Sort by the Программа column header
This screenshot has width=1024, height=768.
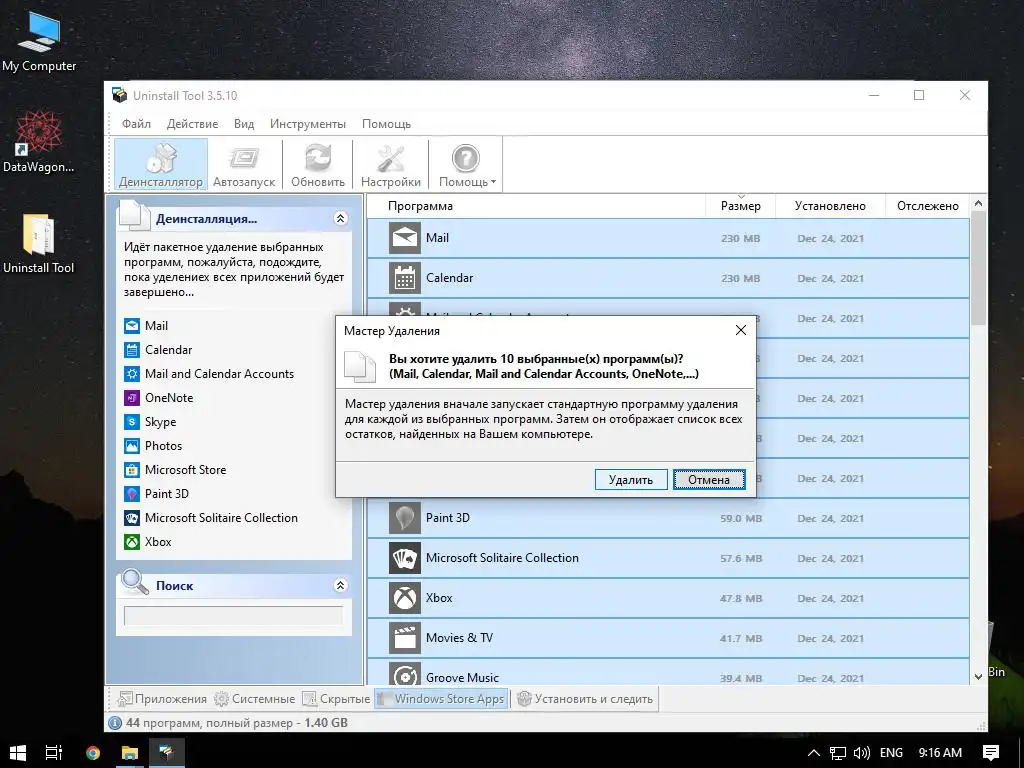(536, 206)
